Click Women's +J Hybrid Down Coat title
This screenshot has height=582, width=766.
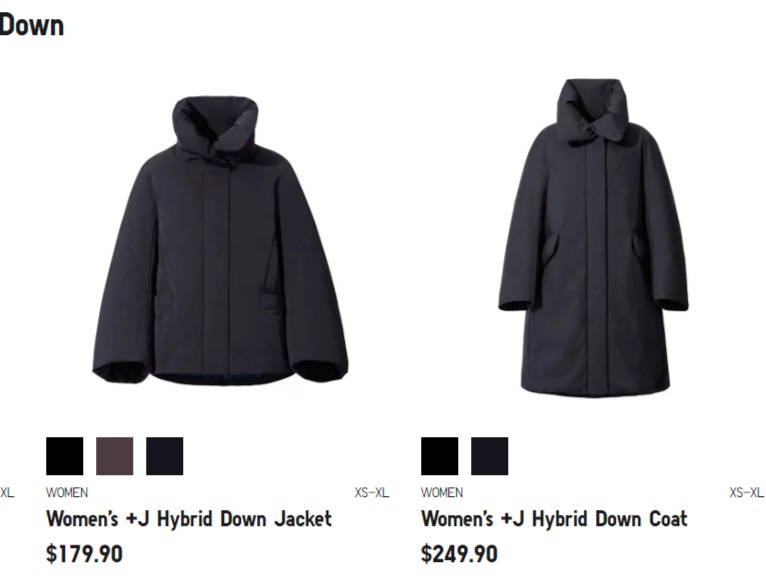(x=554, y=519)
